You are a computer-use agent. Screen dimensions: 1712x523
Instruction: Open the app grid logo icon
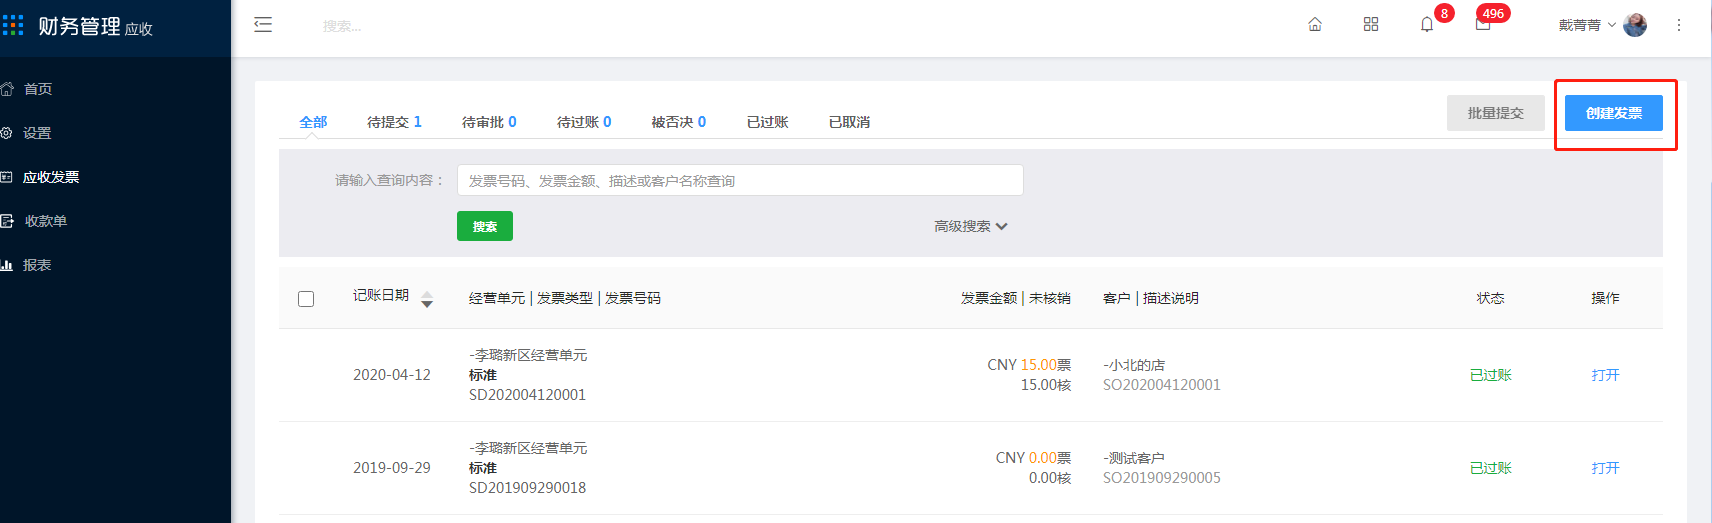coord(12,25)
